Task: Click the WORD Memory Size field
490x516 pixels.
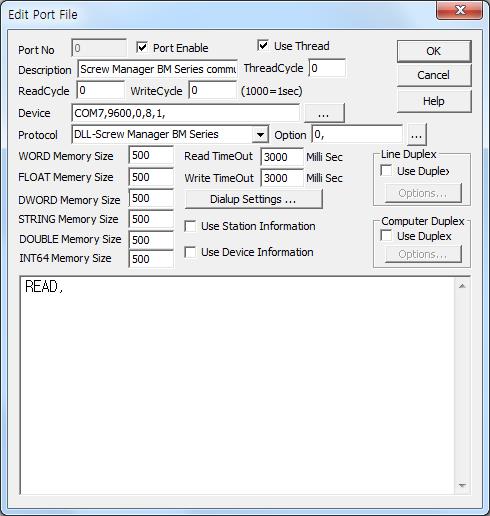Action: [151, 155]
